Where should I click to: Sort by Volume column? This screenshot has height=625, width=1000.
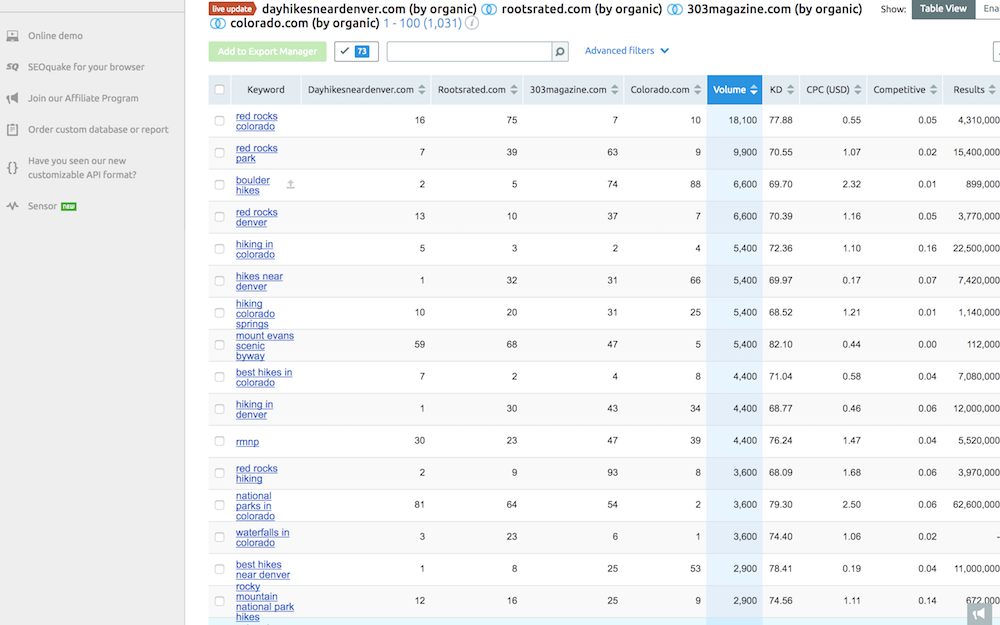click(x=735, y=90)
